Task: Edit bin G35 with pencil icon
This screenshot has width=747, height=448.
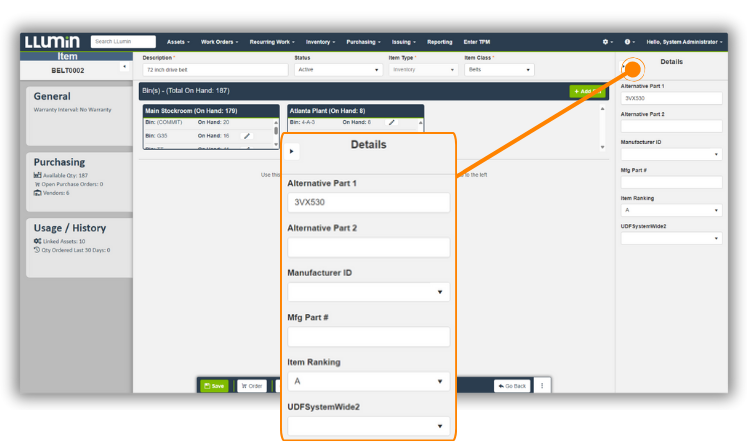Action: click(247, 135)
